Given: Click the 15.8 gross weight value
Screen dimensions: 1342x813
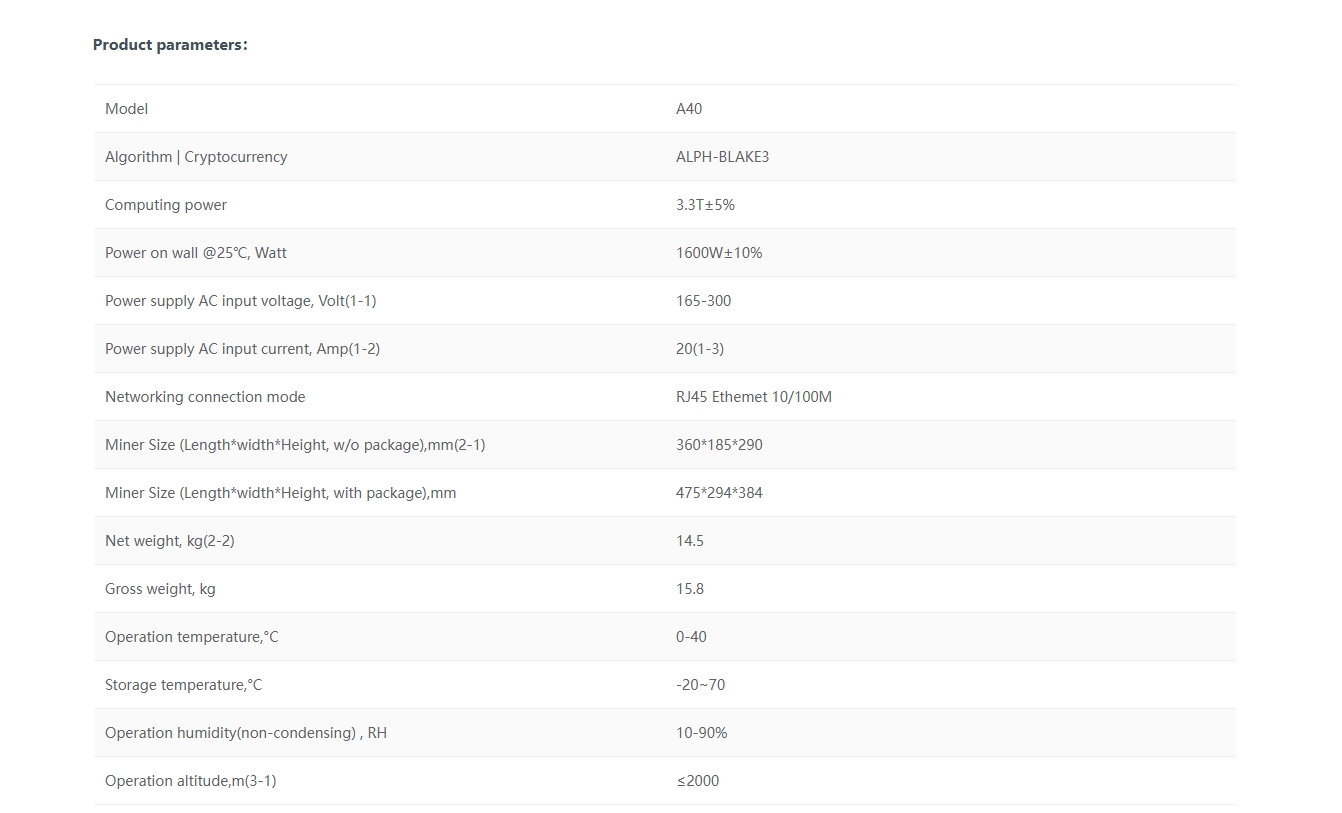Looking at the screenshot, I should 690,589.
